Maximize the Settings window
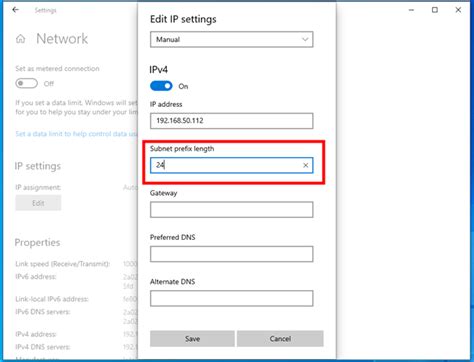Image resolution: width=474 pixels, height=362 pixels. coord(435,10)
